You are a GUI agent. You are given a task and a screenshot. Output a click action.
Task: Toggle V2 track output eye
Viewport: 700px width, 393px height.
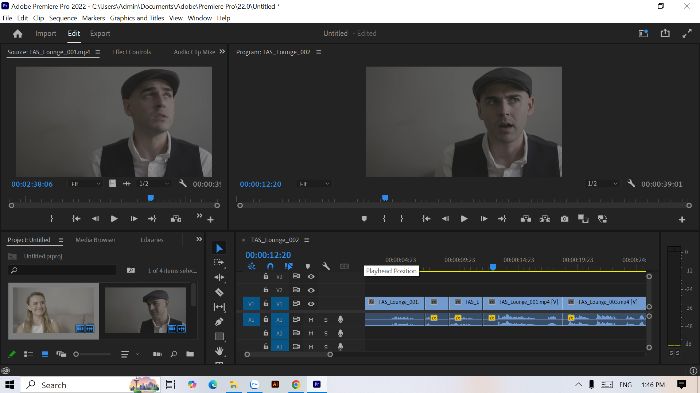(311, 290)
